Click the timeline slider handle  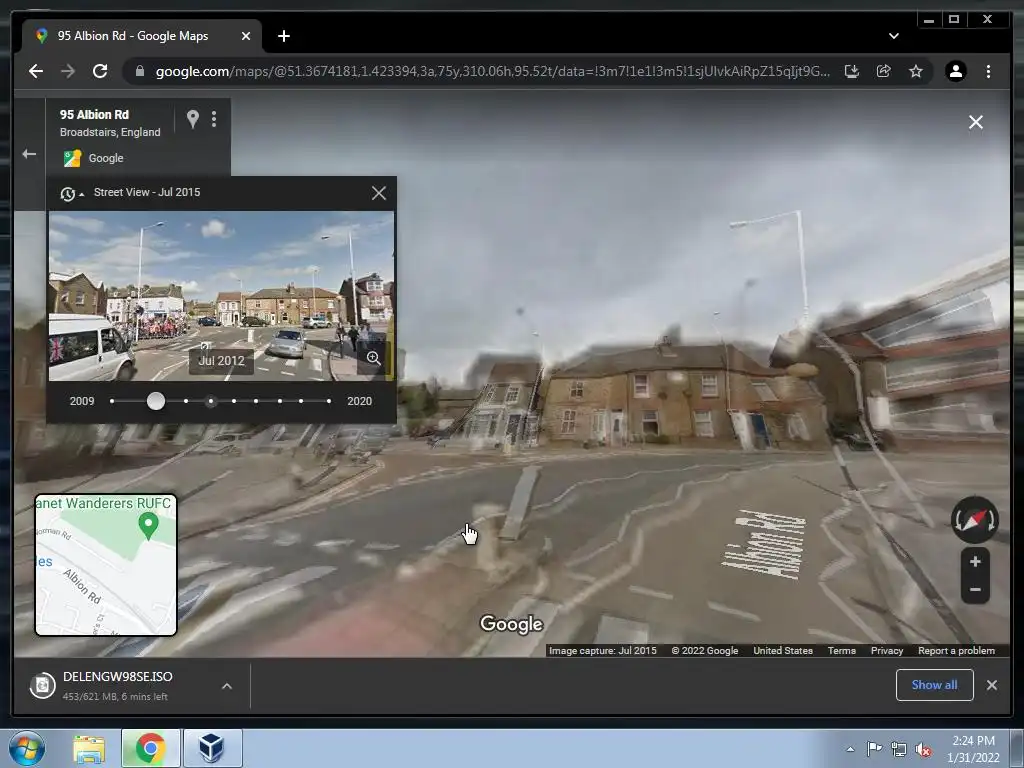click(155, 401)
